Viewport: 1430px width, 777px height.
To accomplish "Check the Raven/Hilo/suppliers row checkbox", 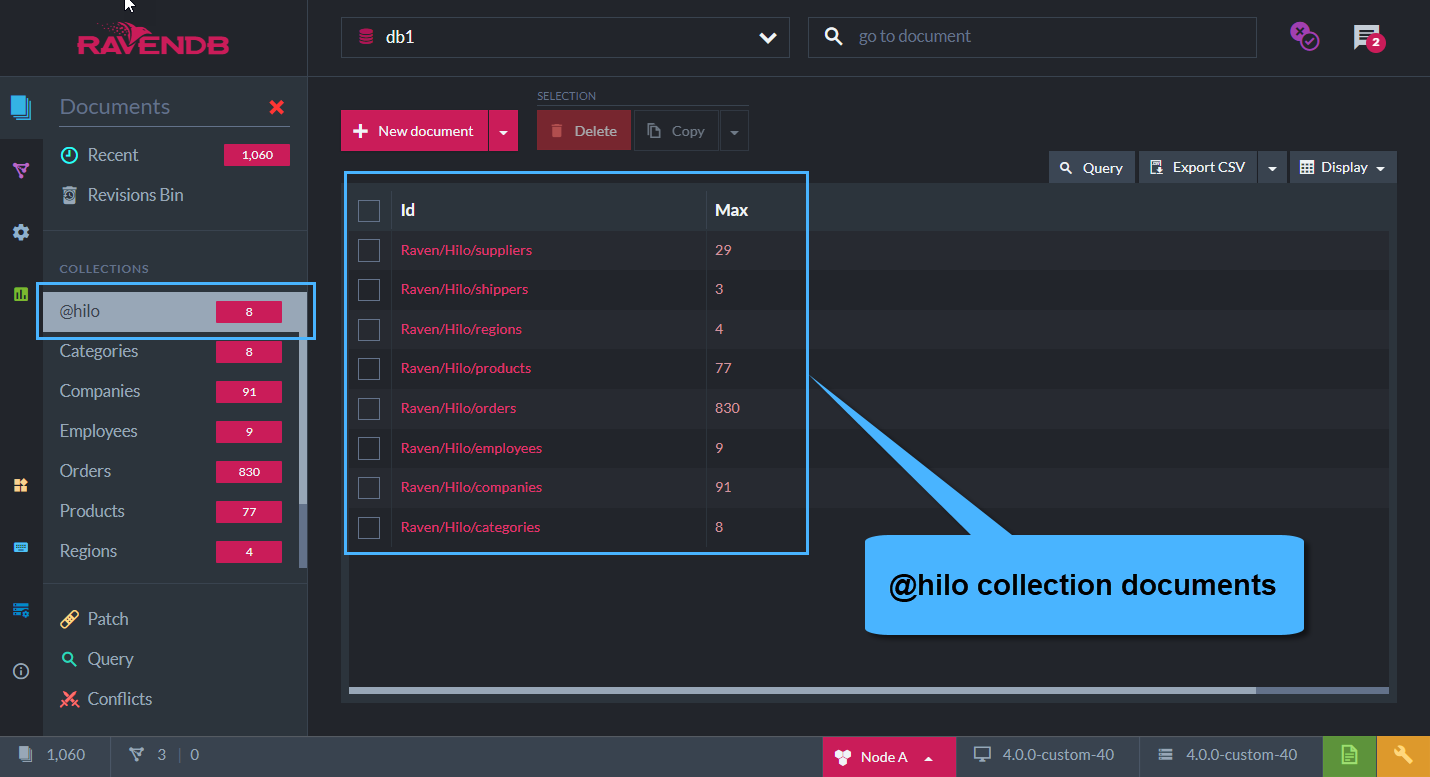I will 369,250.
